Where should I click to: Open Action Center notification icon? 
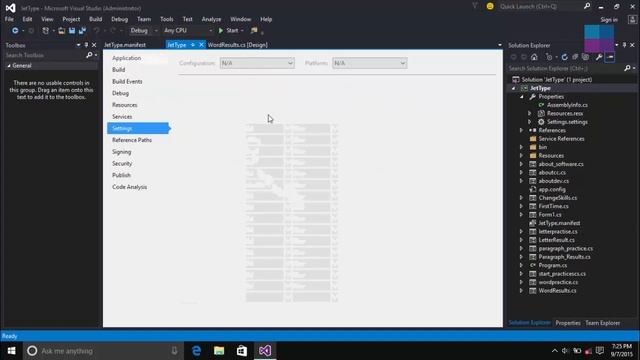coord(600,351)
